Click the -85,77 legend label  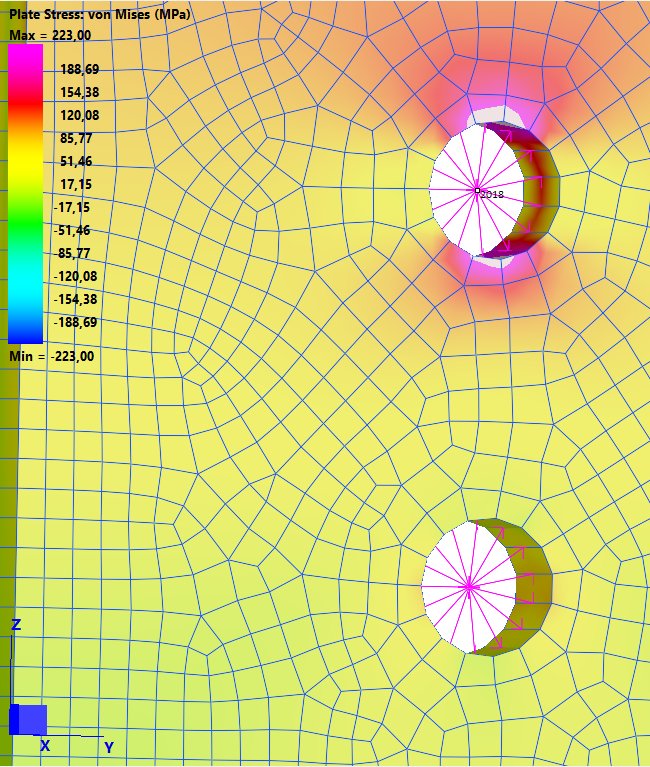(x=73, y=253)
